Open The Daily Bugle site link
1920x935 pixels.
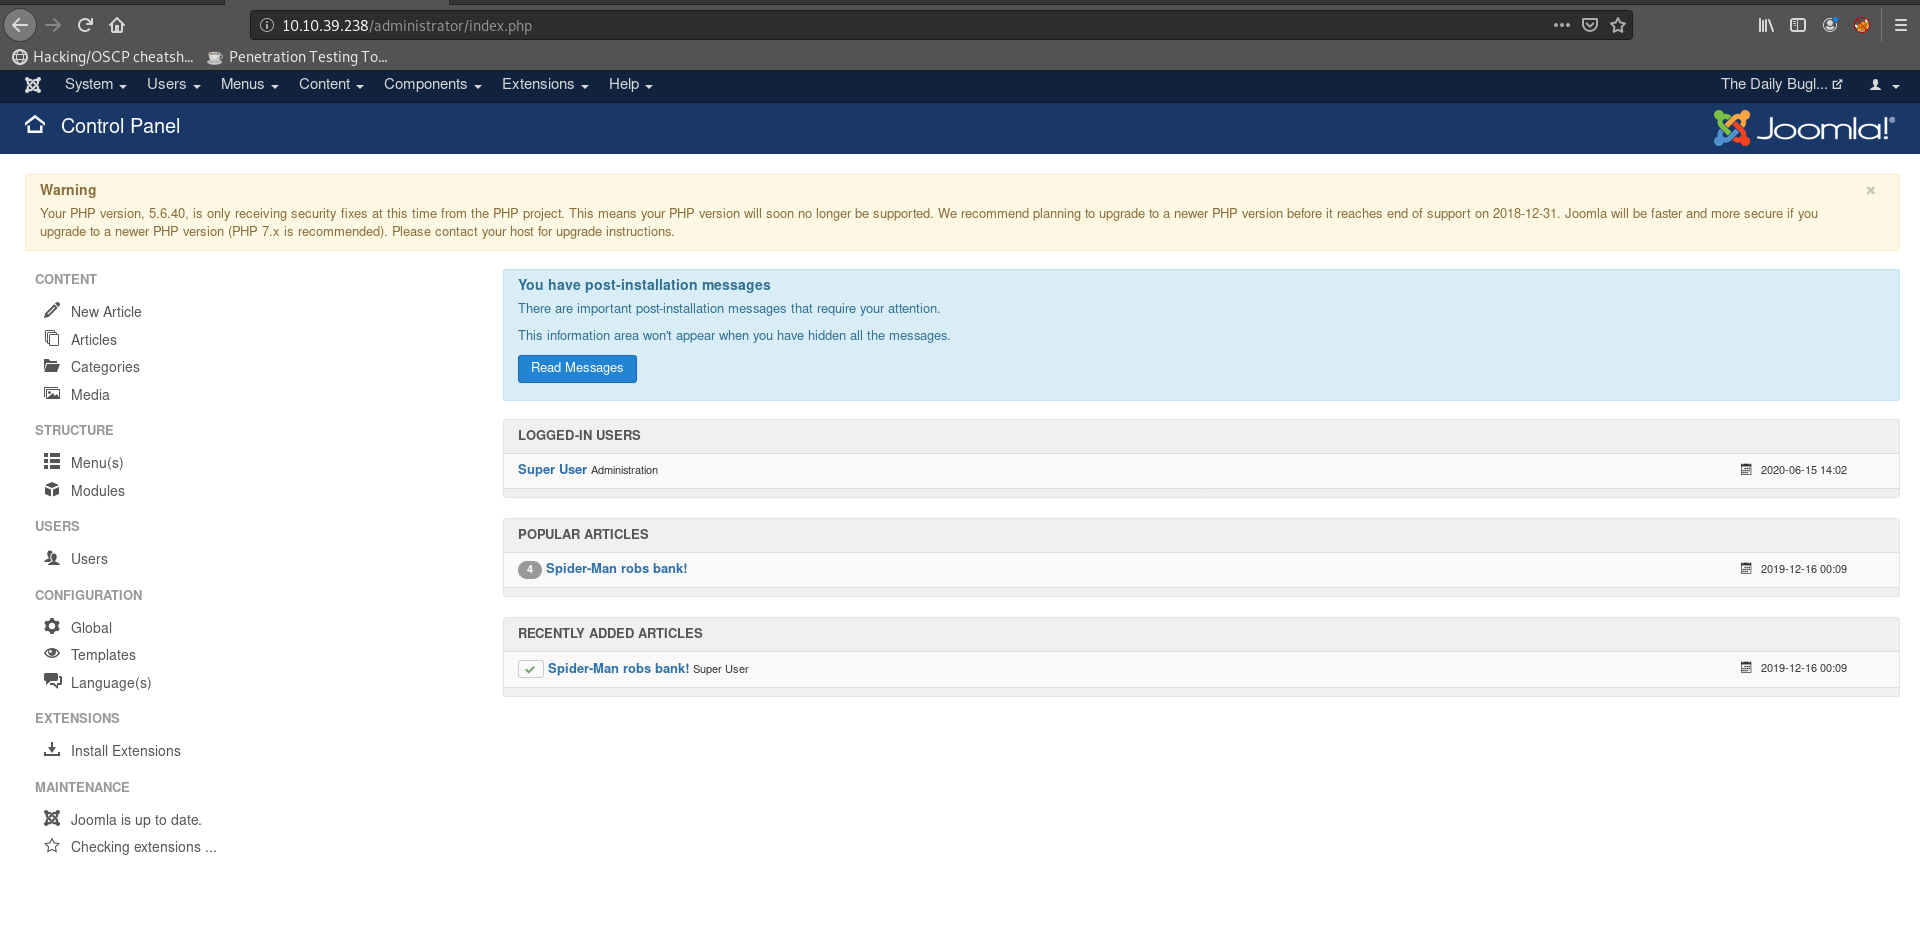1781,85
